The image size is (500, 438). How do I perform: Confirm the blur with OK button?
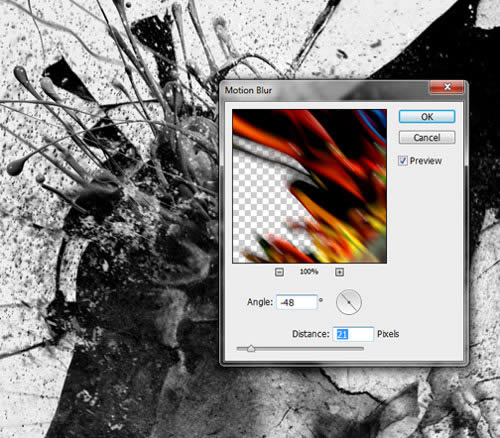click(x=427, y=117)
